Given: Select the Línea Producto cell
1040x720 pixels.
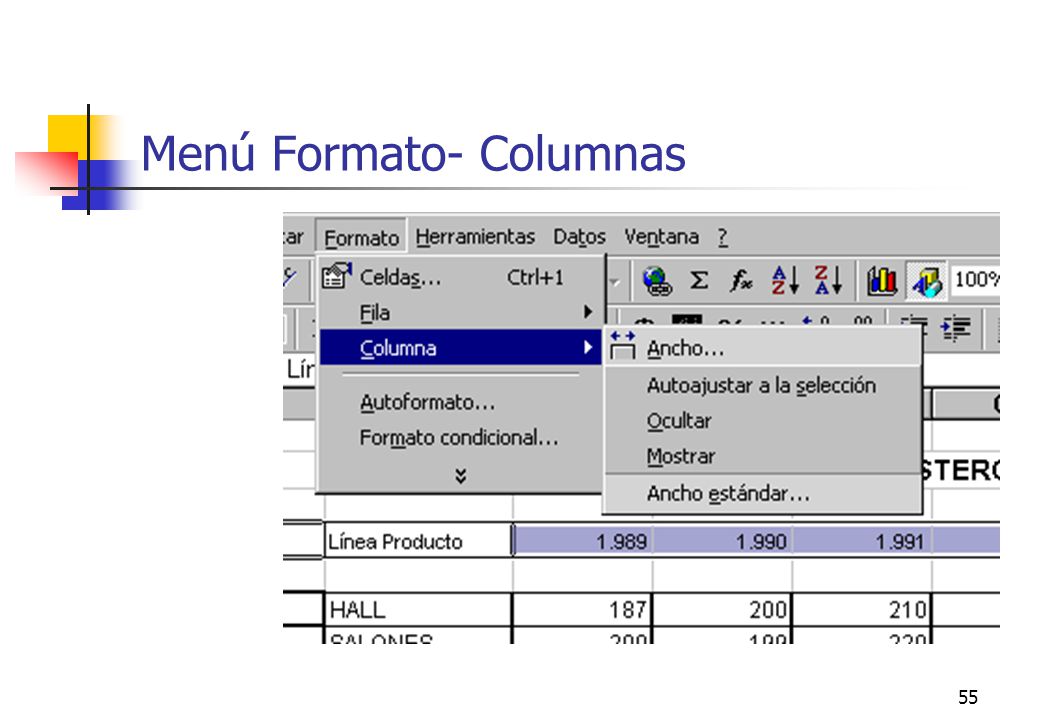Looking at the screenshot, I should pyautogui.click(x=419, y=541).
